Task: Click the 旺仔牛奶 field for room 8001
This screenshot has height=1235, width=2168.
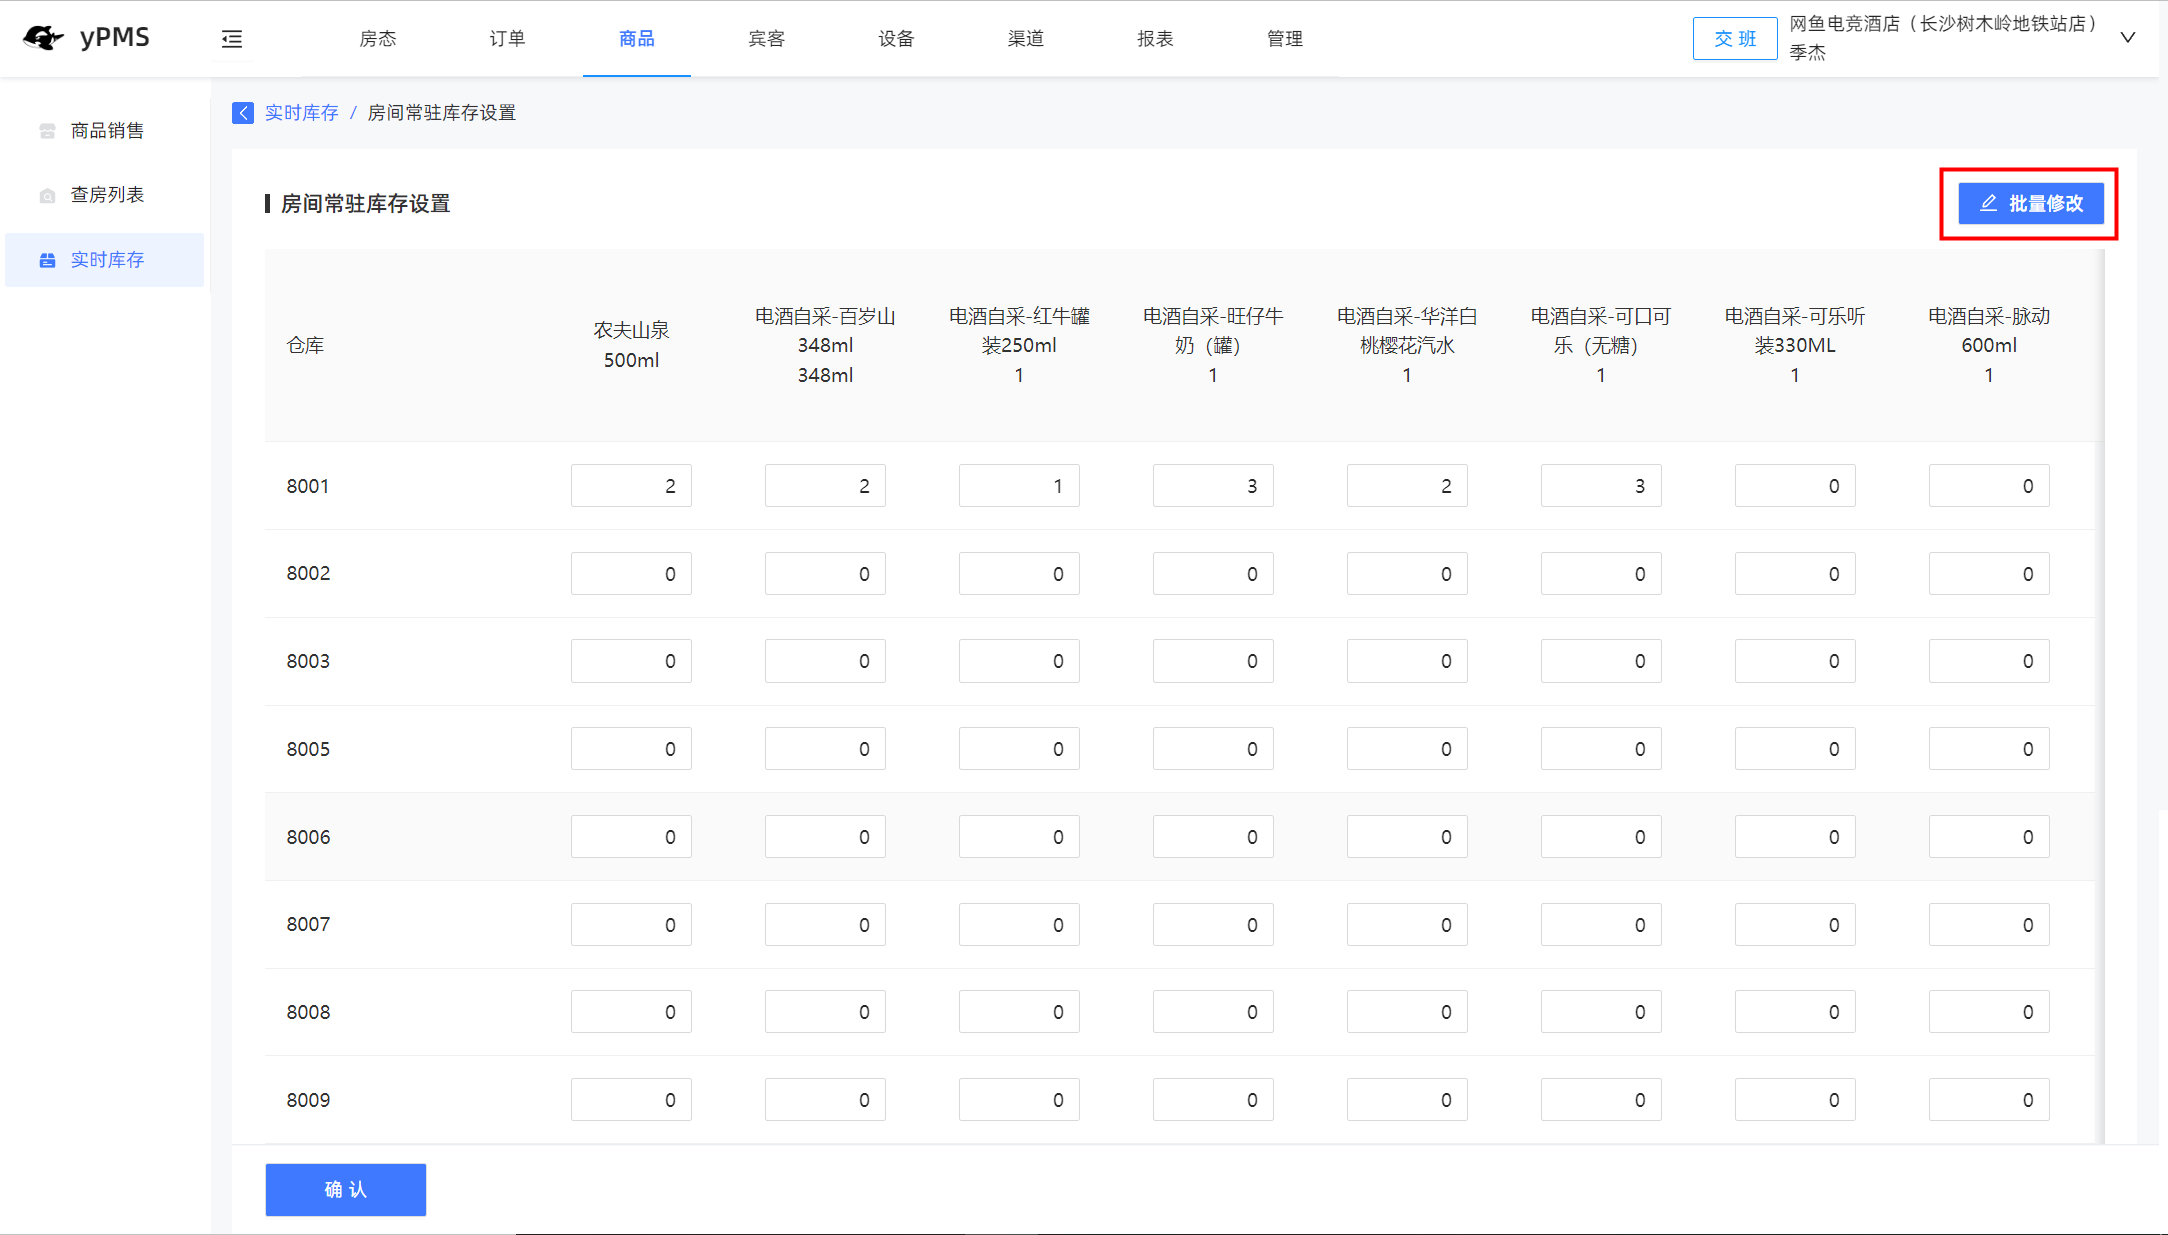Action: [x=1213, y=486]
